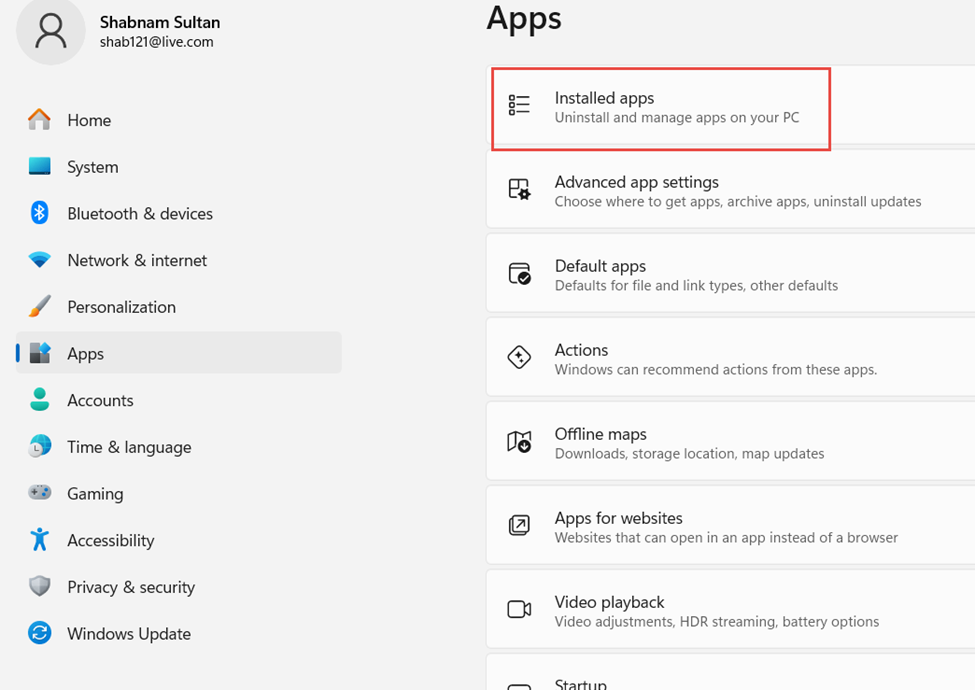
Task: Open the Actions card
Action: (731, 357)
